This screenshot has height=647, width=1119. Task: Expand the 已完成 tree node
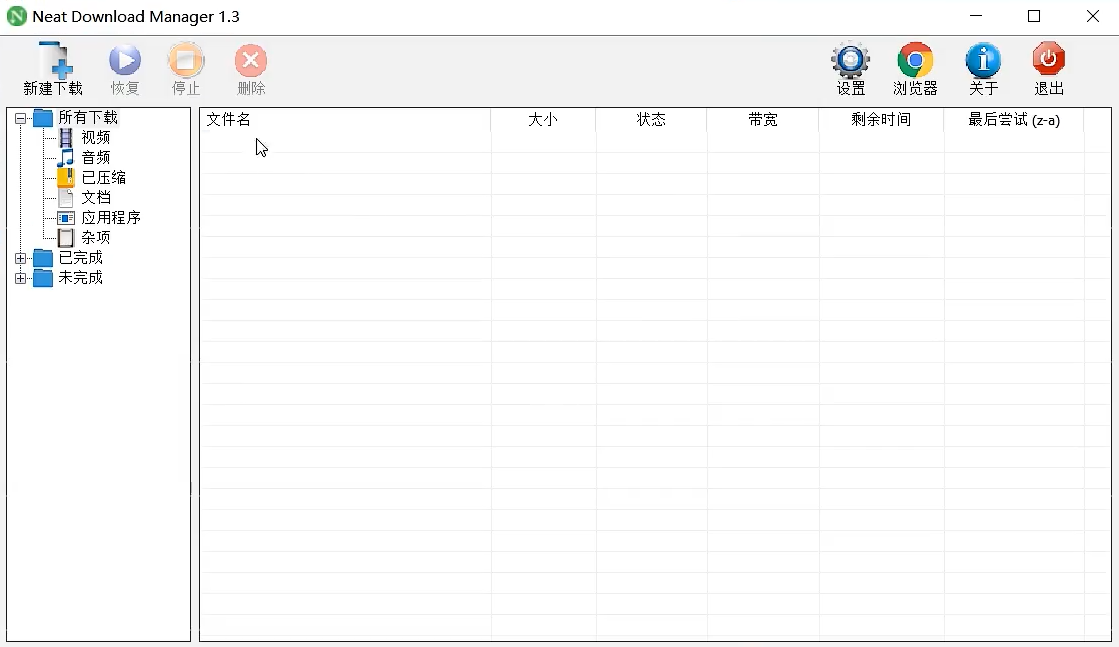(x=21, y=258)
